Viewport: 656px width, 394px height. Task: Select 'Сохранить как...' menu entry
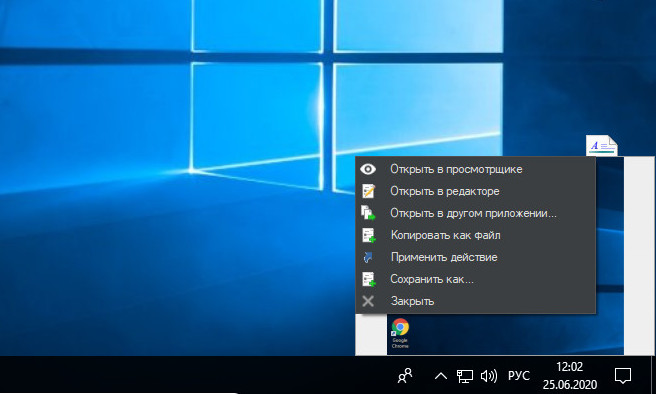(475, 279)
